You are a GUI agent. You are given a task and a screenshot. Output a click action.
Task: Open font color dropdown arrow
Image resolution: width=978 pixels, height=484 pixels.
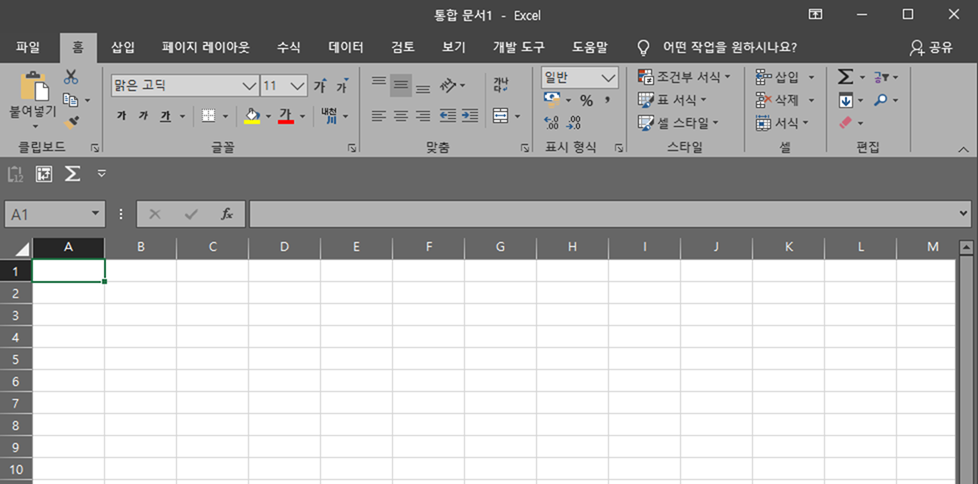[303, 116]
